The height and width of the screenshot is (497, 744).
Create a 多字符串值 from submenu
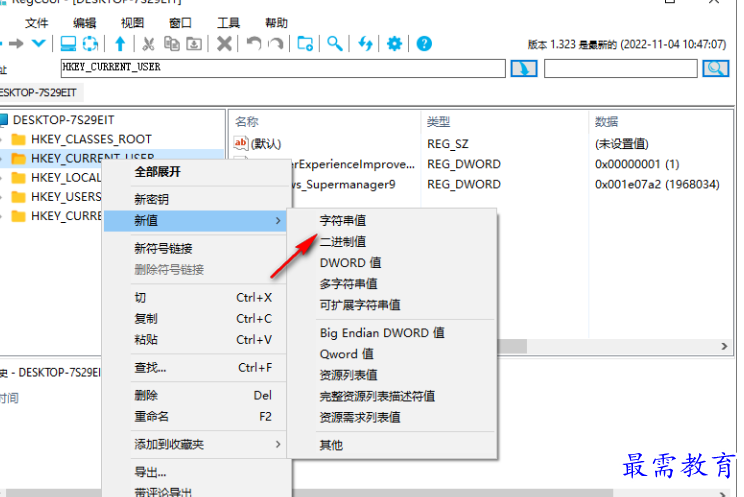(348, 284)
